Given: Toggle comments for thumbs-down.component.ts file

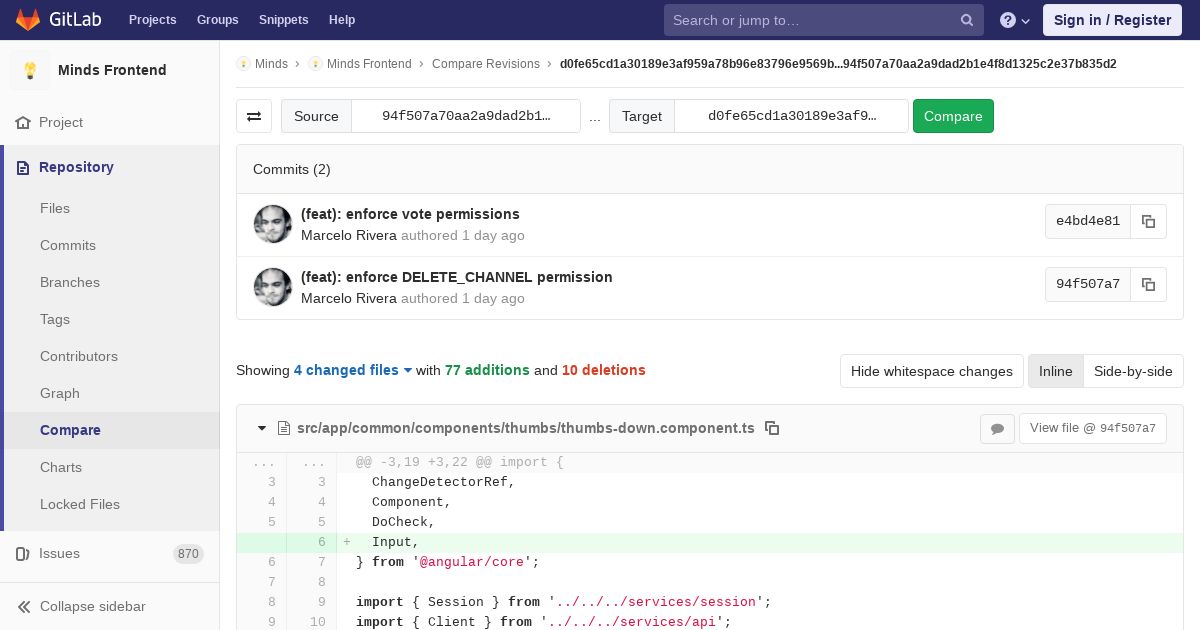Looking at the screenshot, I should 997,428.
